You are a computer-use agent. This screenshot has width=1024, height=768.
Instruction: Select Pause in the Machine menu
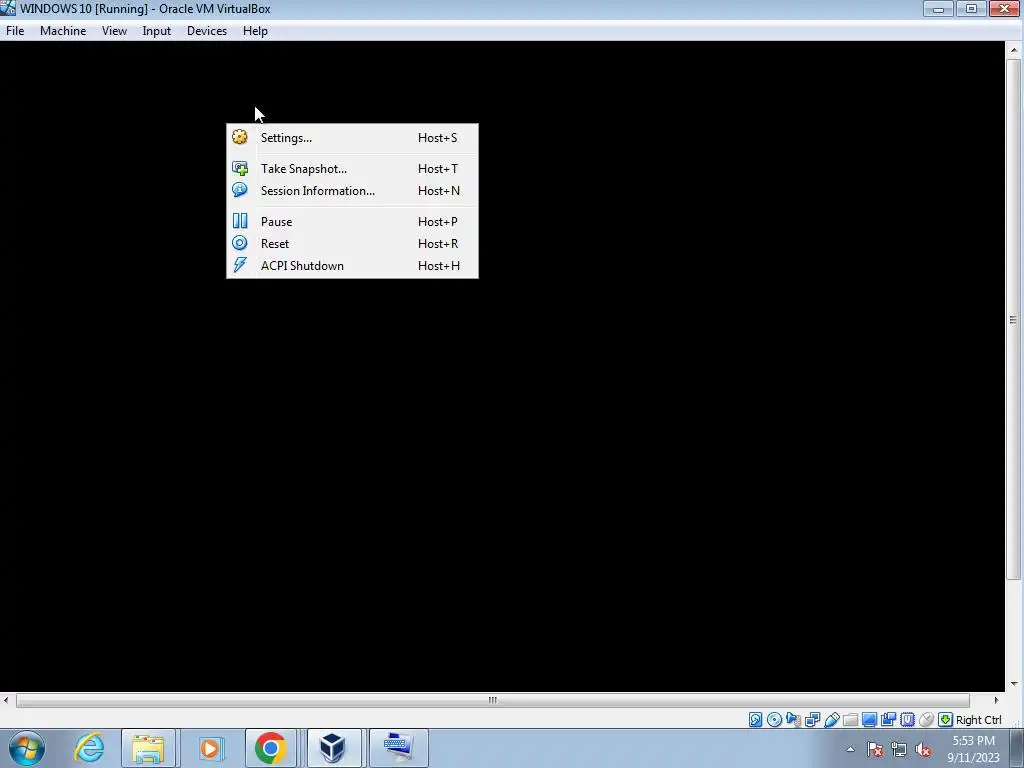click(x=352, y=221)
